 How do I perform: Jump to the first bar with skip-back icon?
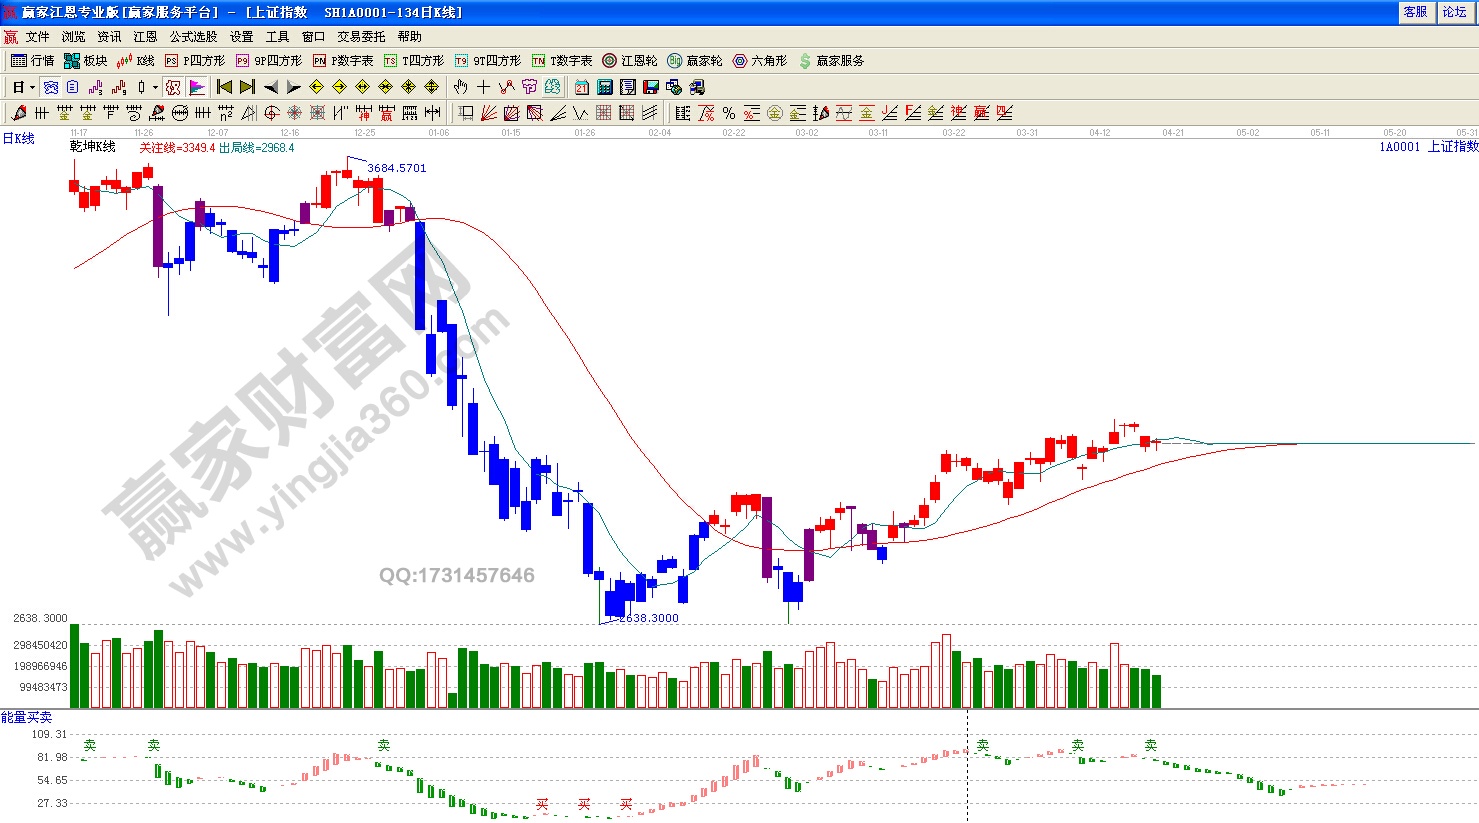pyautogui.click(x=224, y=87)
